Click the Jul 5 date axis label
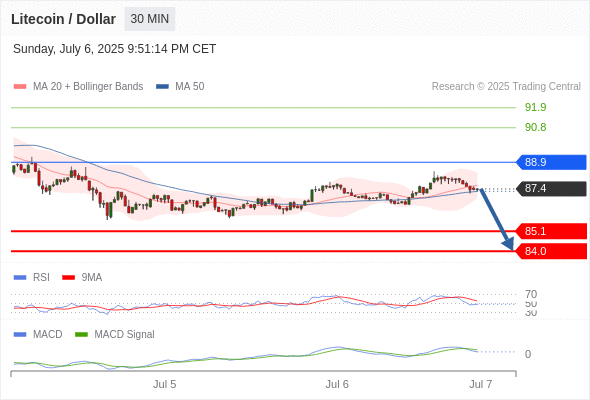Image resolution: width=590 pixels, height=400 pixels. (164, 384)
